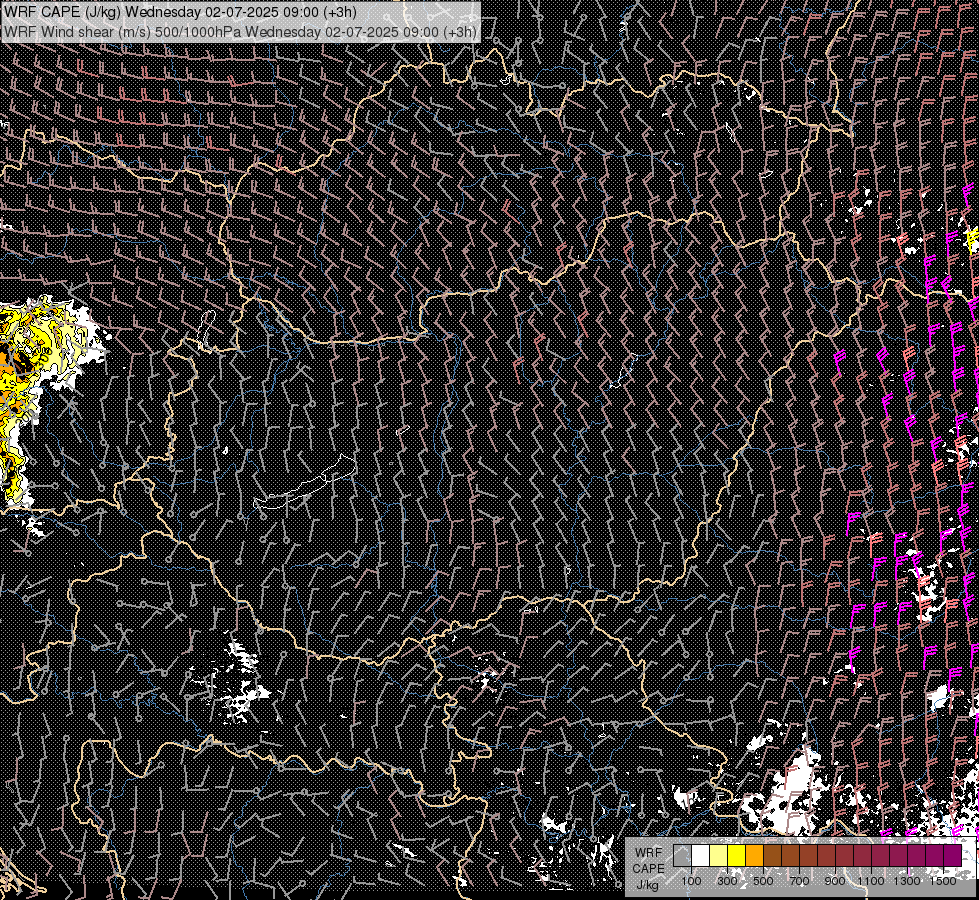The width and height of the screenshot is (979, 900).
Task: Click the white swatch in the CAPE legend
Action: coord(701,856)
